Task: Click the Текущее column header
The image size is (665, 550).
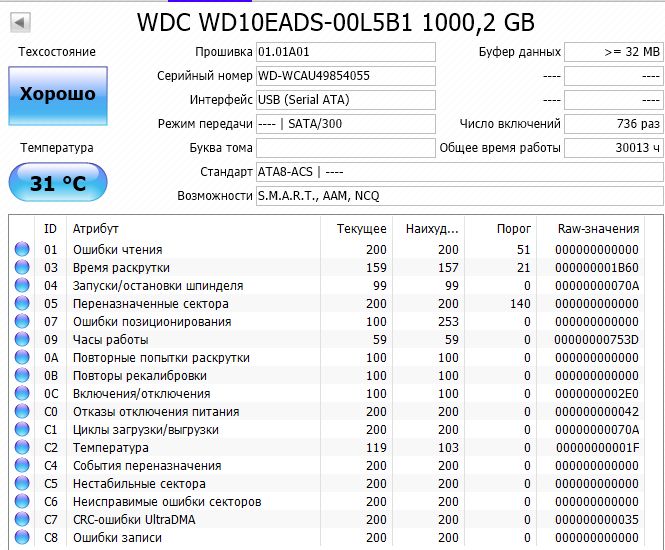Action: click(357, 229)
